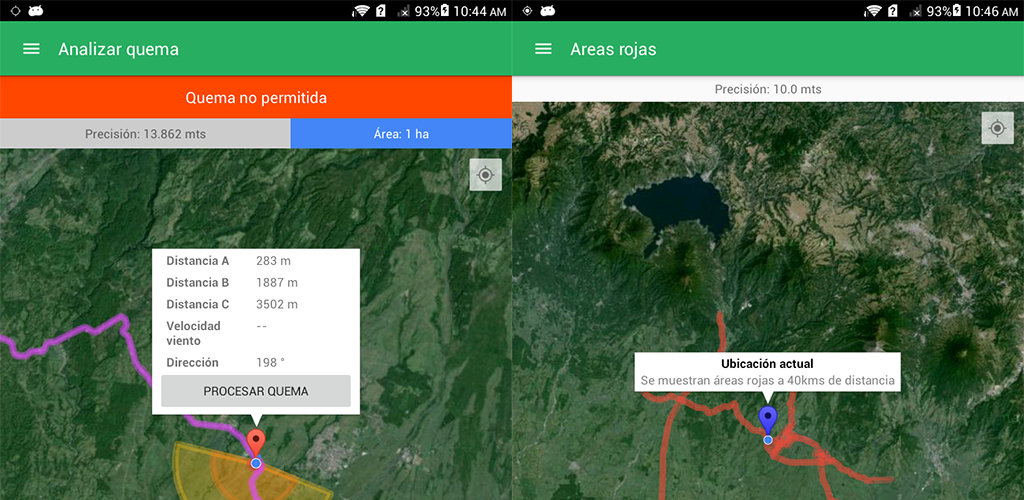Tap the 10:46 AM clock

click(x=991, y=11)
